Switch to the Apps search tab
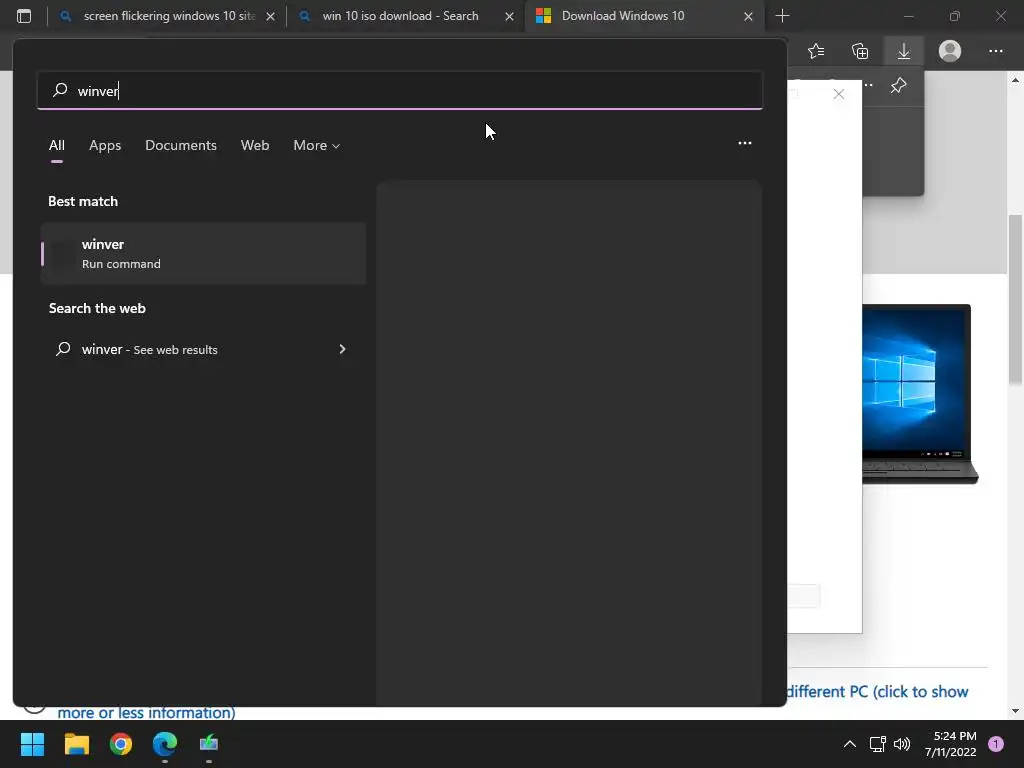Image resolution: width=1024 pixels, height=768 pixels. click(105, 145)
